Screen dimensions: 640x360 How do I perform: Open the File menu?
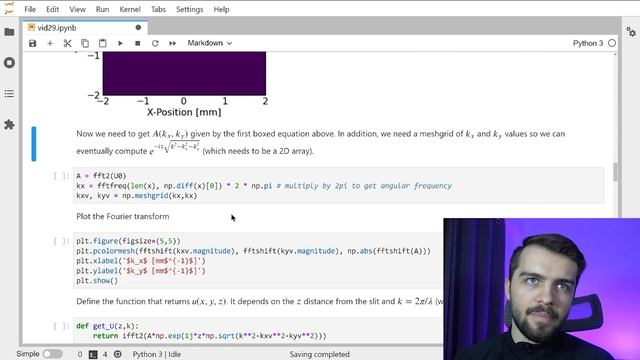coord(30,9)
